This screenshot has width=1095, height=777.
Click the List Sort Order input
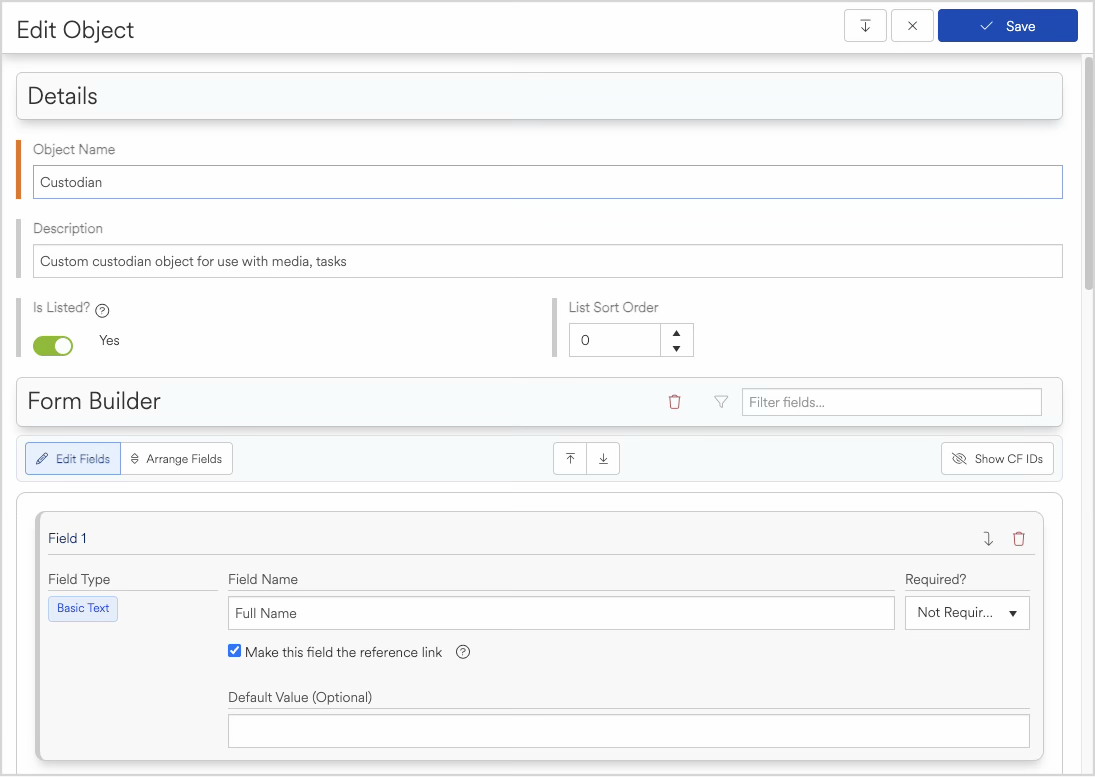pyautogui.click(x=615, y=340)
